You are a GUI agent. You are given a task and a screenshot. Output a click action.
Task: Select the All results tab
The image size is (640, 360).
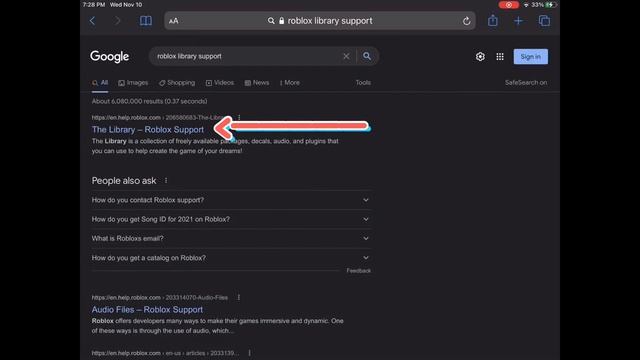pyautogui.click(x=100, y=83)
